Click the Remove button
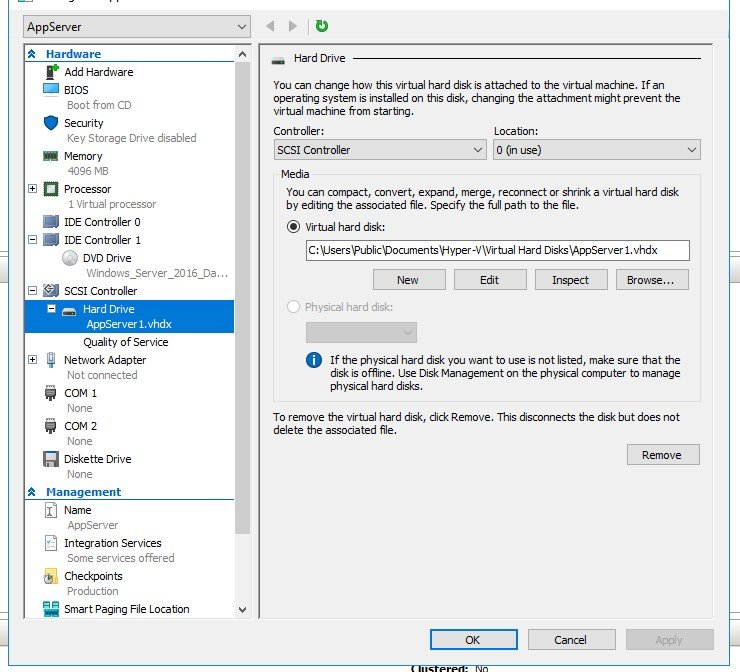The image size is (740, 672). click(x=662, y=455)
